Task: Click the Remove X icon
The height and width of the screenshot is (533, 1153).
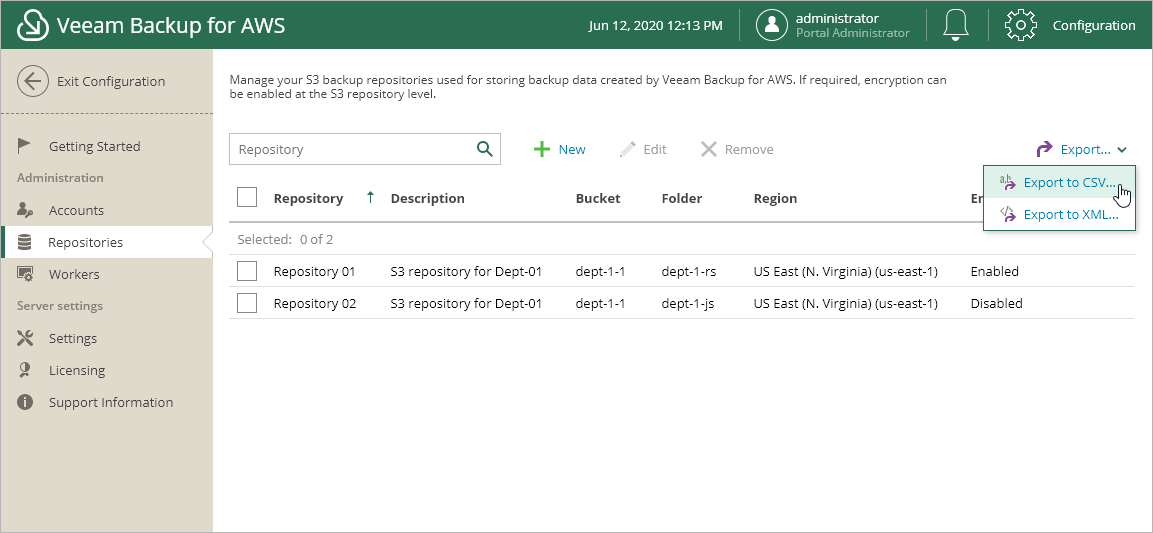Action: point(708,149)
